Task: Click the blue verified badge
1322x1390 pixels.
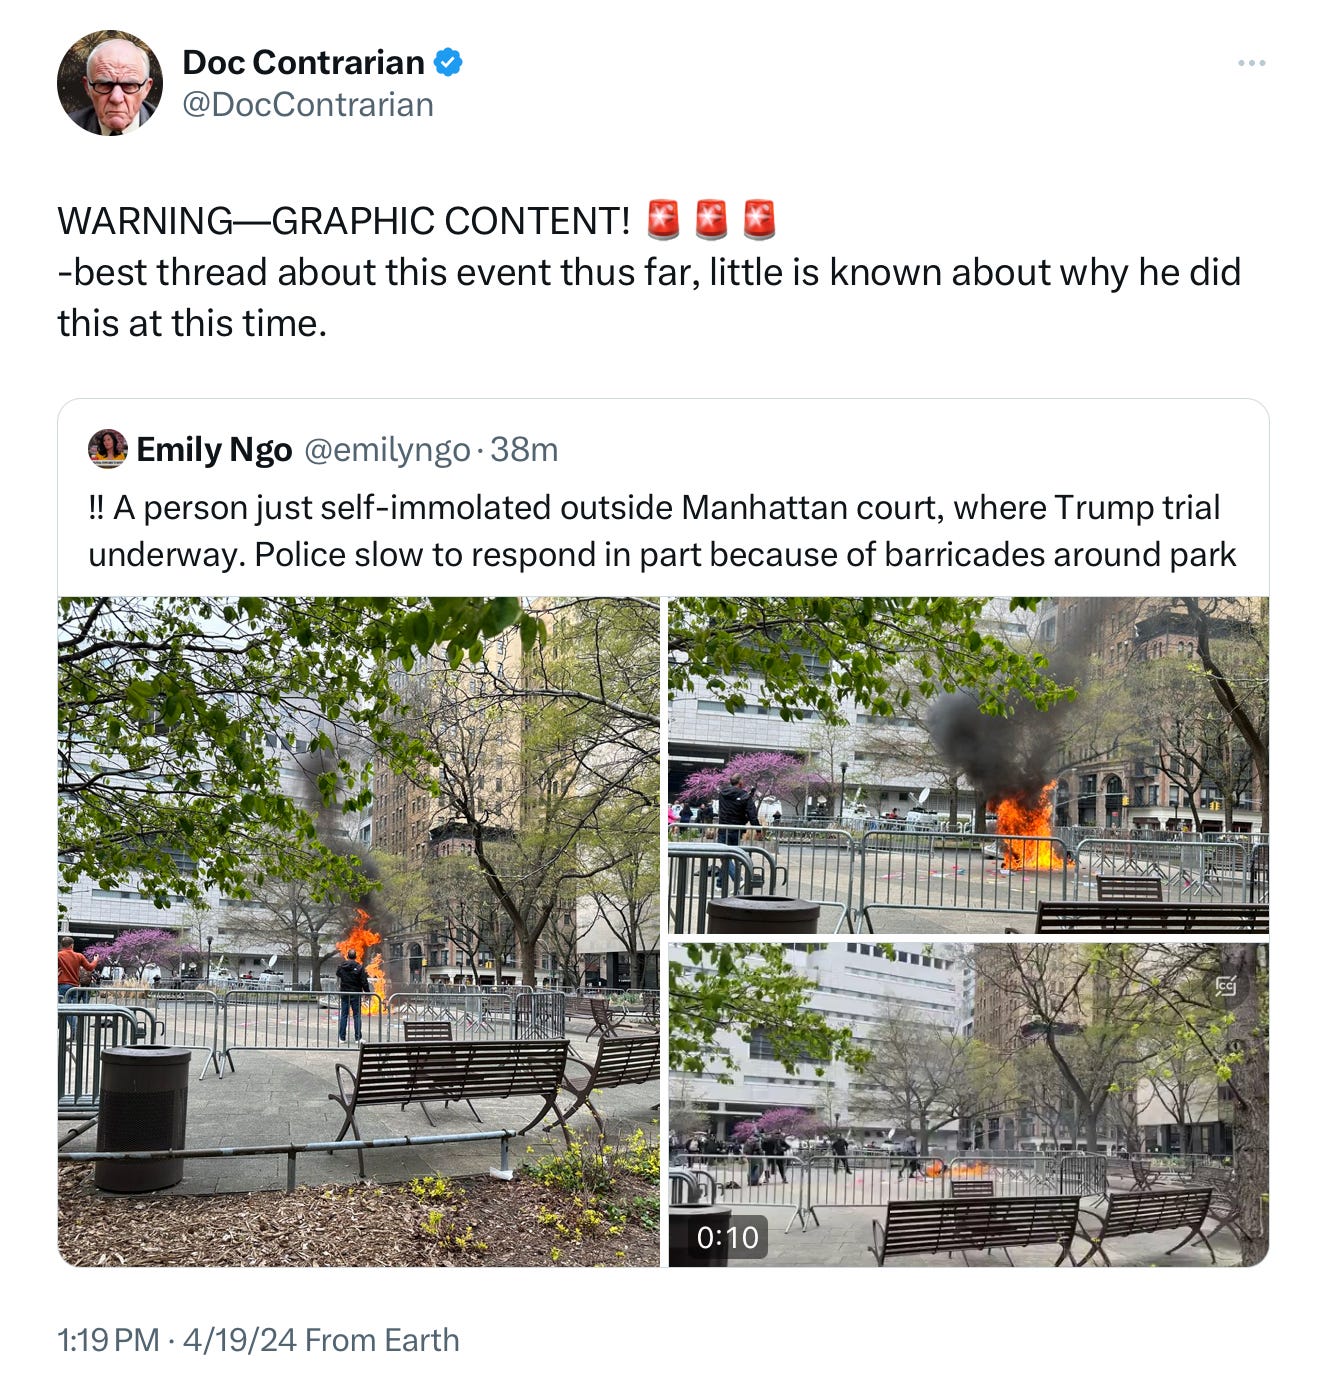Action: (x=448, y=62)
